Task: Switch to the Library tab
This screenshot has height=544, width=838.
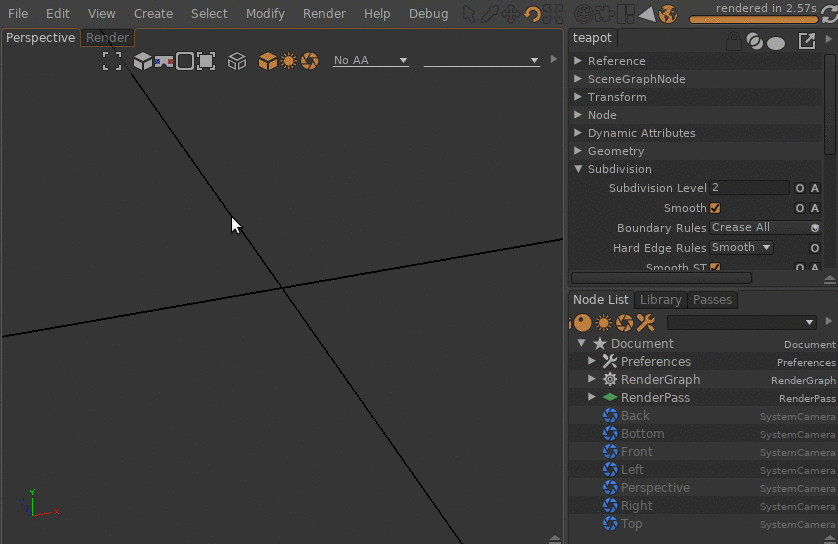Action: [x=660, y=300]
